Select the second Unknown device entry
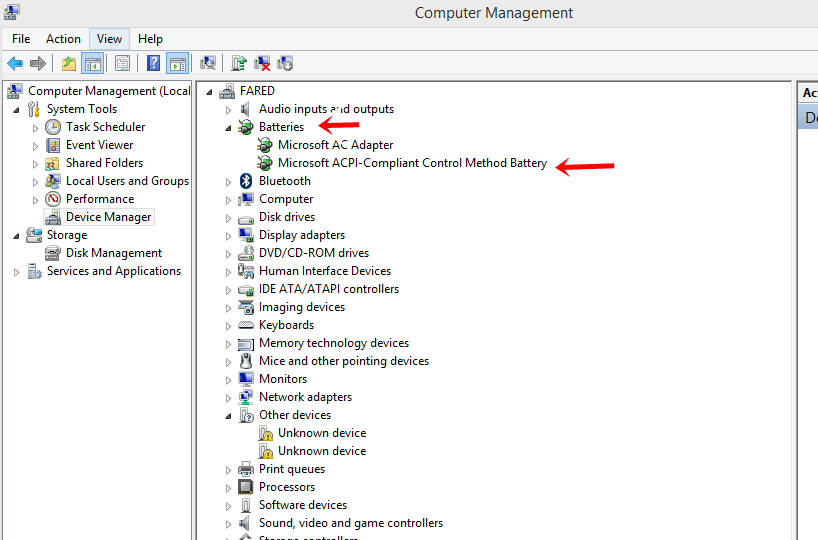 (x=322, y=451)
